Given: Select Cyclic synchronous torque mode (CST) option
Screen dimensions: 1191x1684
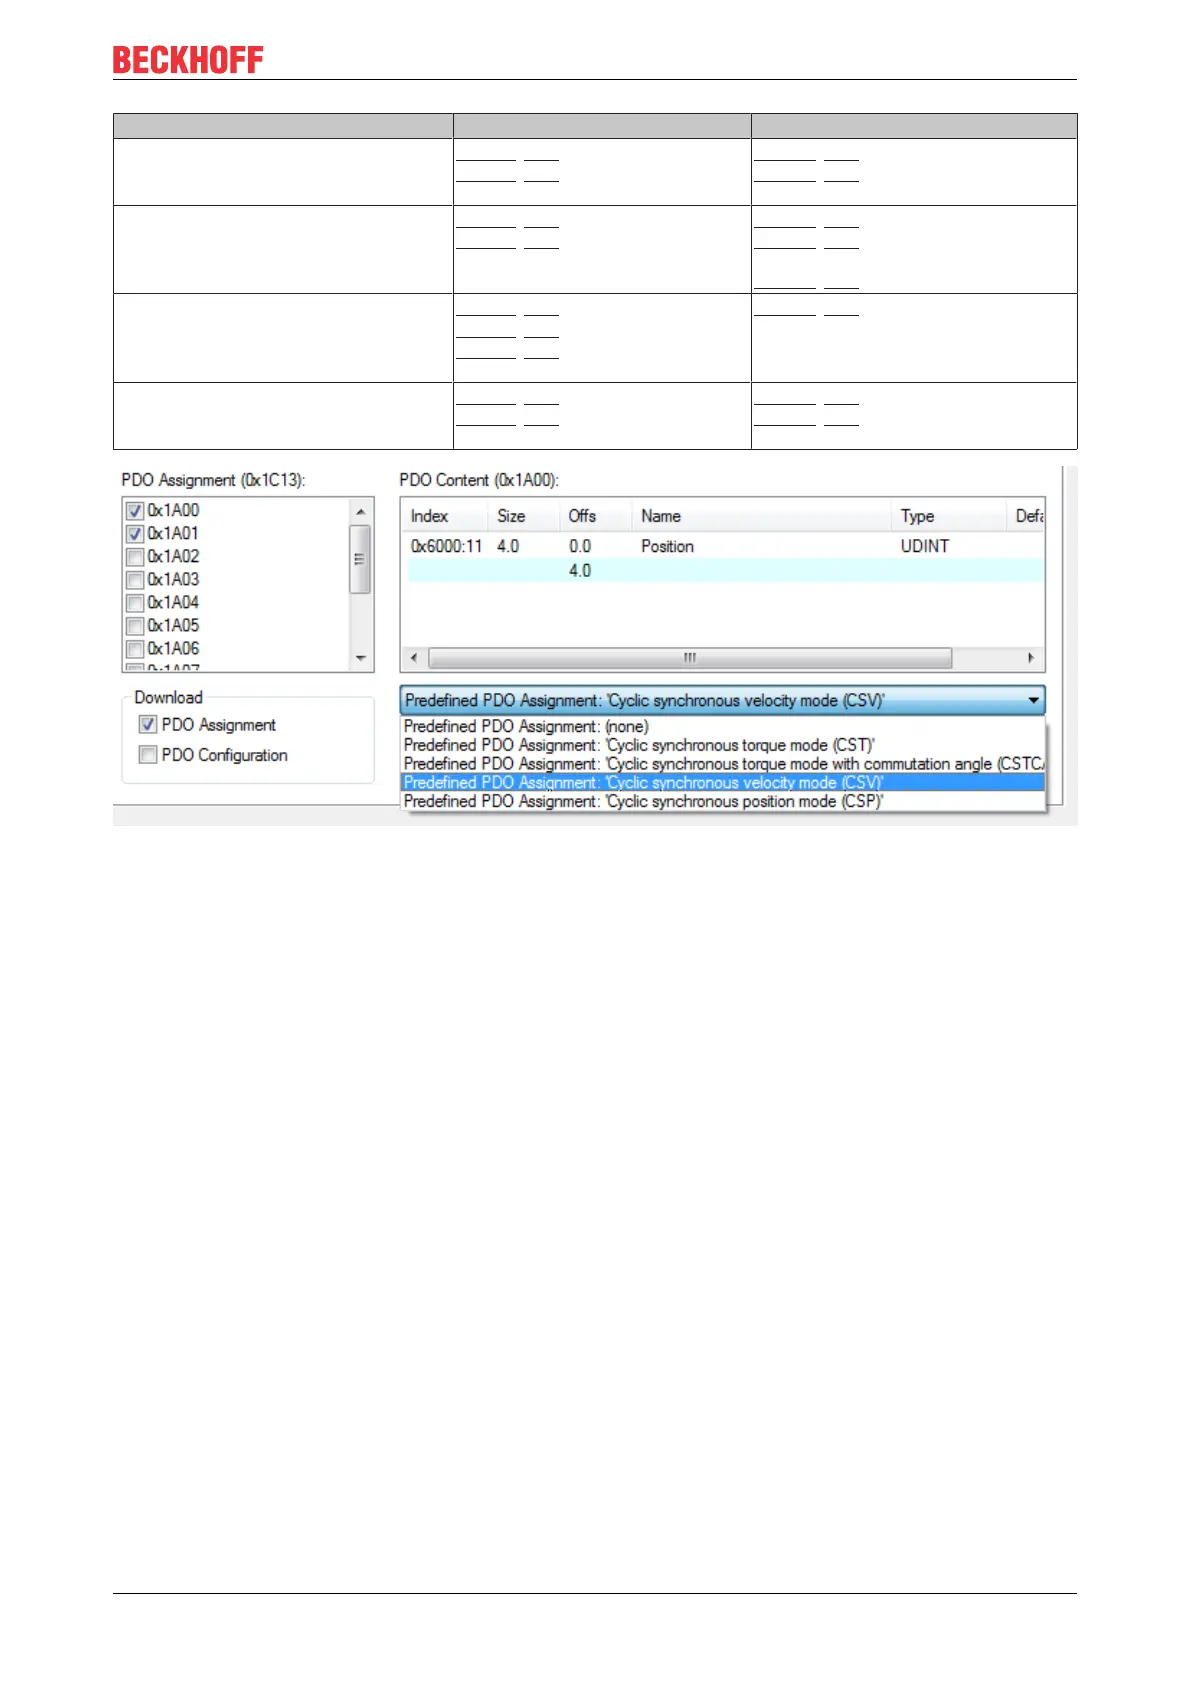Looking at the screenshot, I should [722, 745].
